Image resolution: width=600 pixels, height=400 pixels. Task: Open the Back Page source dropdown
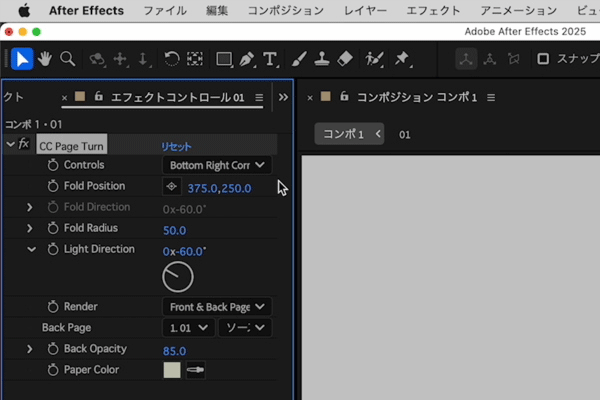point(245,328)
